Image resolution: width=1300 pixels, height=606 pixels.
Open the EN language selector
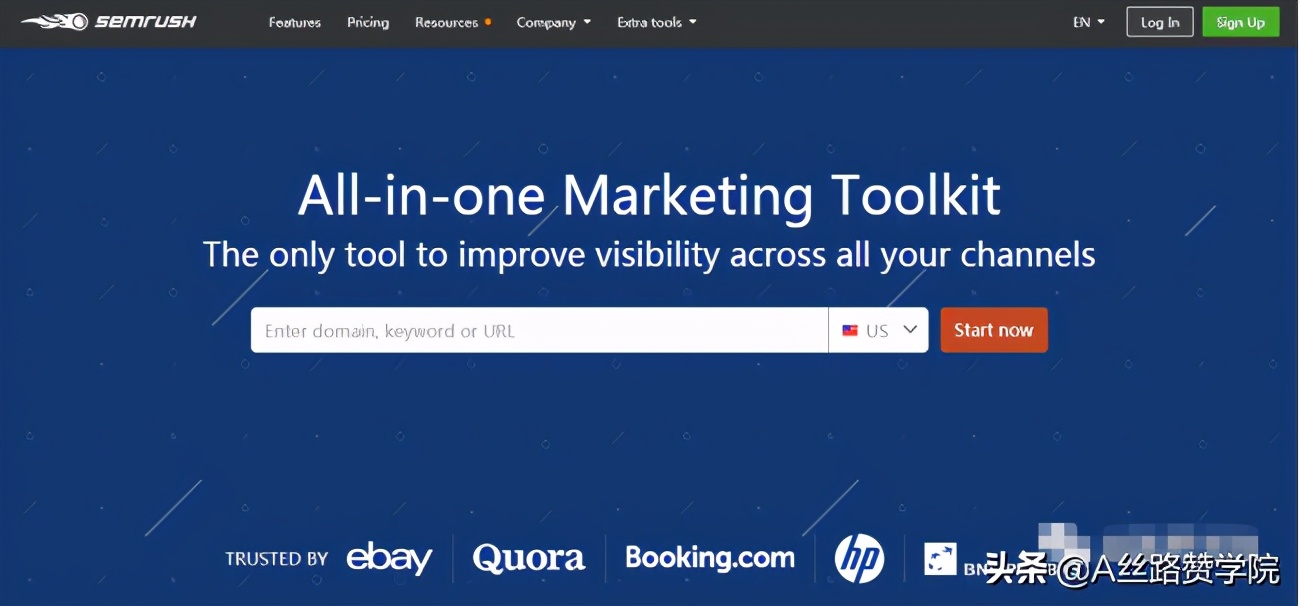(1089, 22)
